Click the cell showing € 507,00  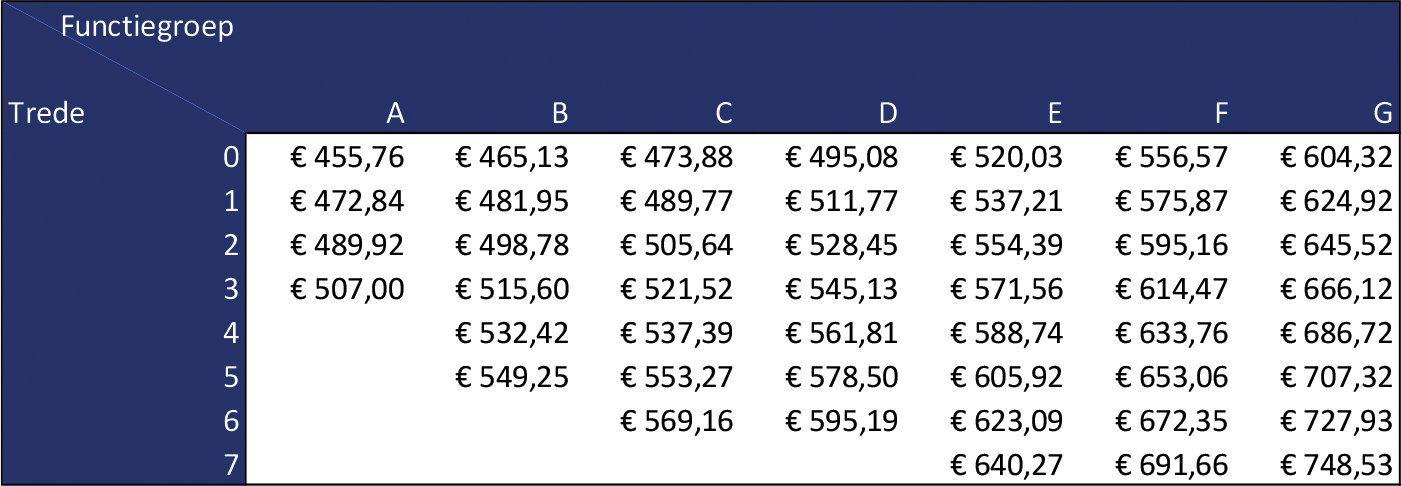[x=347, y=290]
